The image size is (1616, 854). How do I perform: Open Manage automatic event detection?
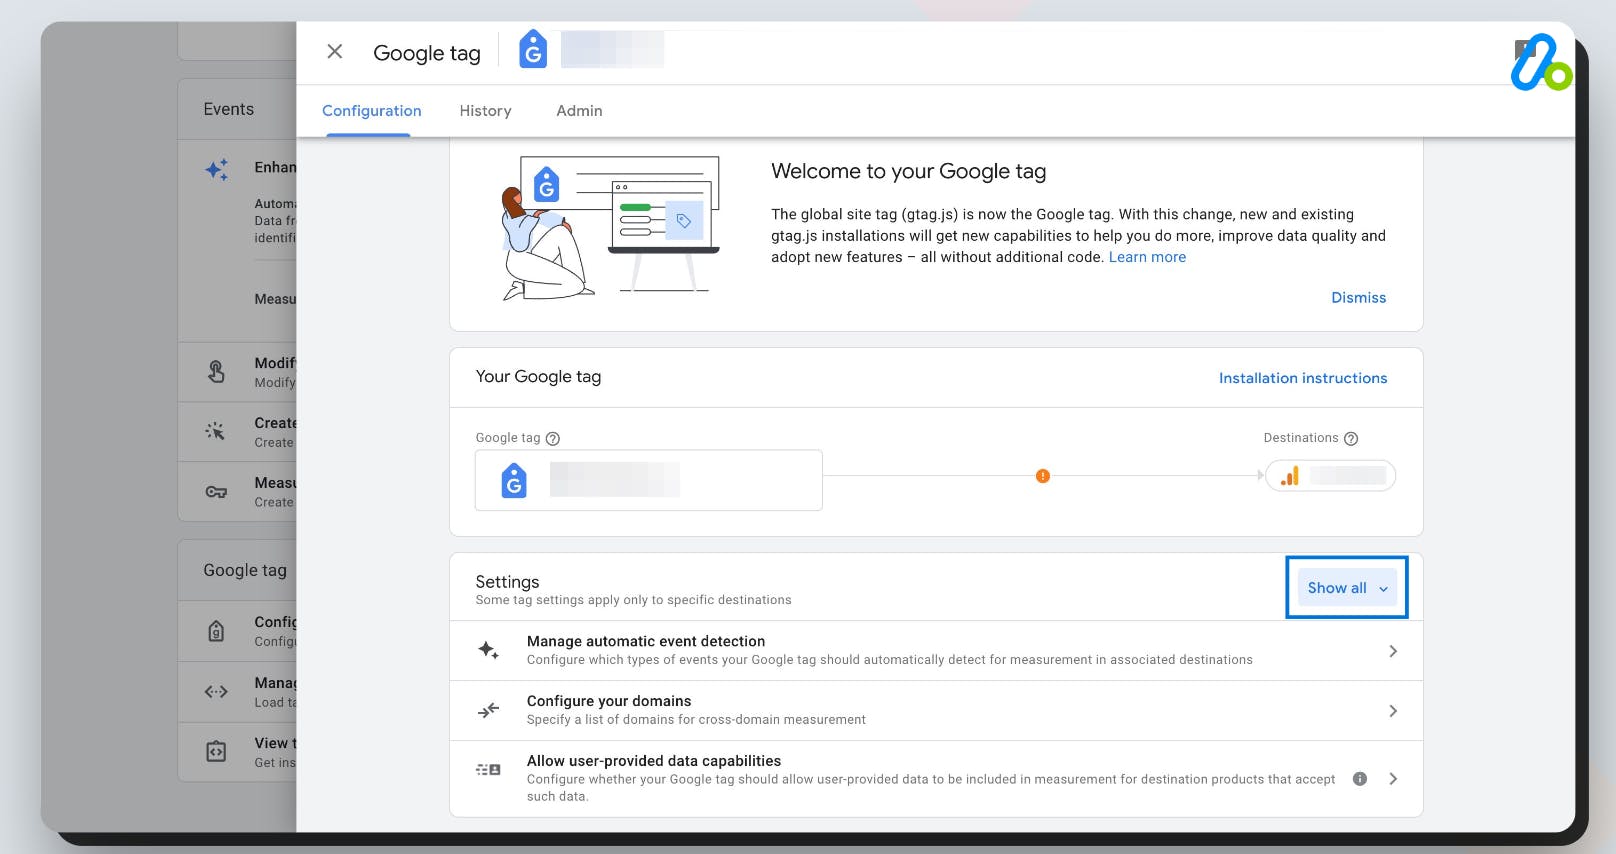[x=936, y=651]
